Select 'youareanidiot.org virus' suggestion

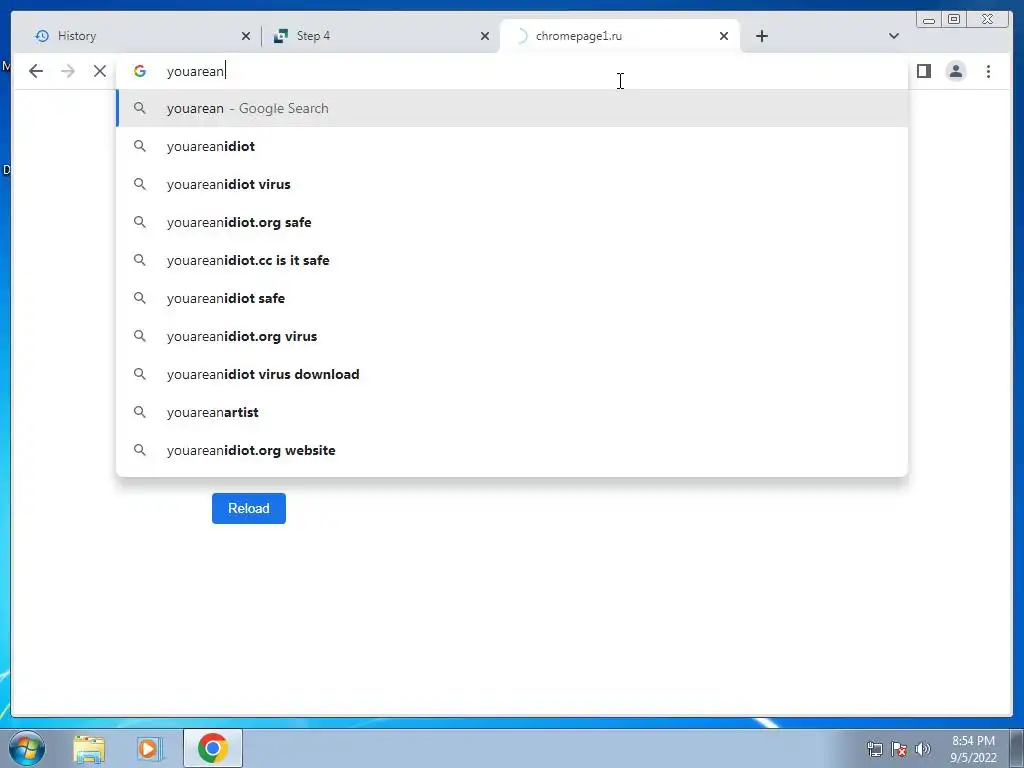(x=512, y=336)
